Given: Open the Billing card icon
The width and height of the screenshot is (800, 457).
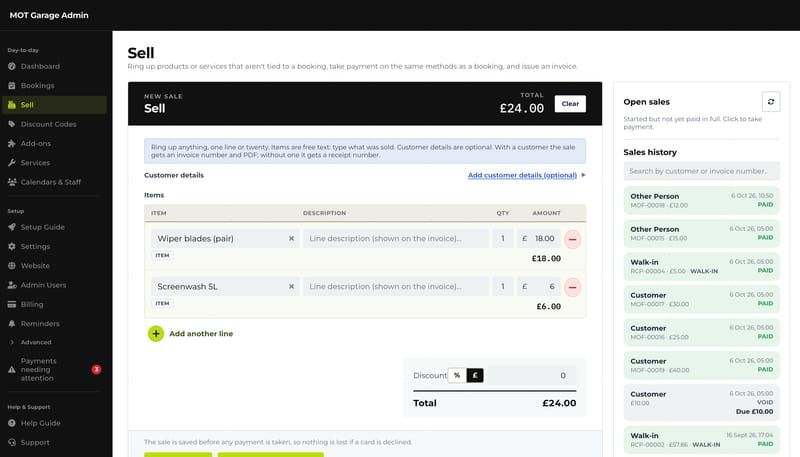Looking at the screenshot, I should (x=12, y=304).
